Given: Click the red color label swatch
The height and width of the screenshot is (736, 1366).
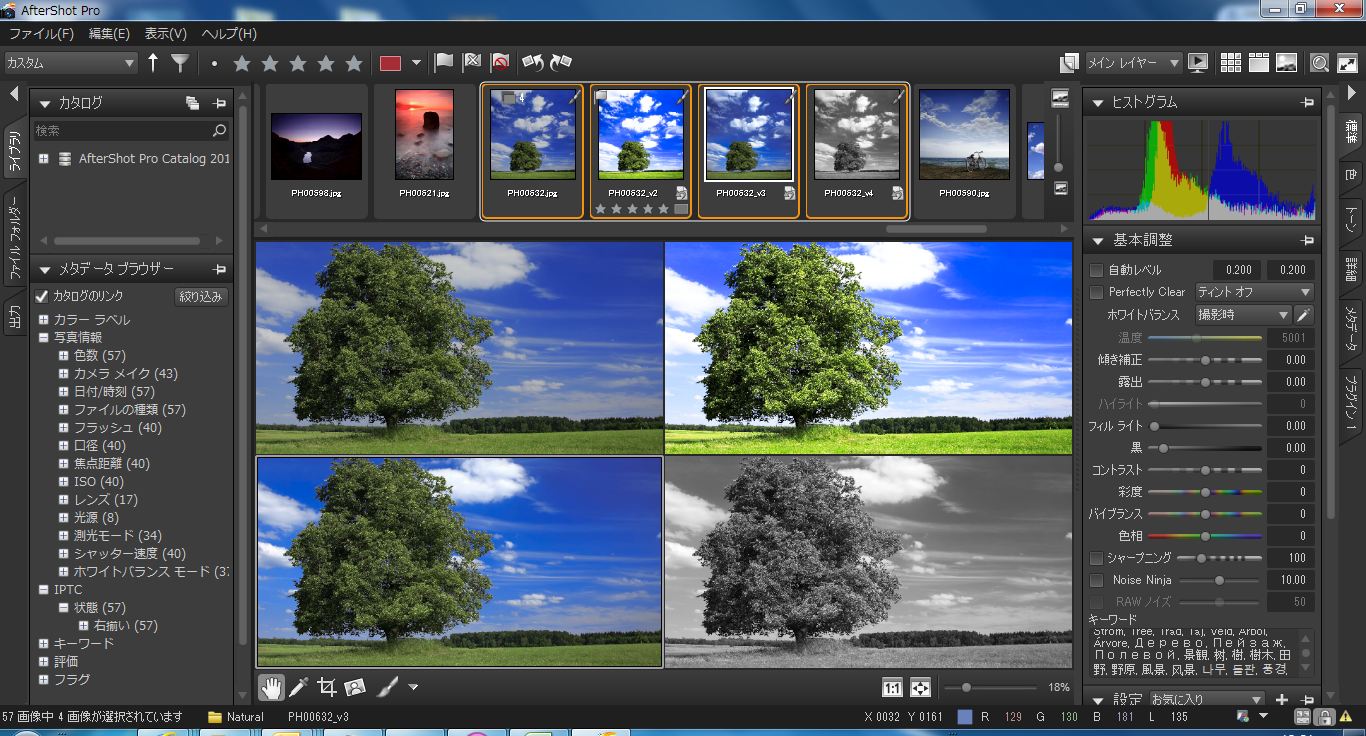Looking at the screenshot, I should tap(390, 63).
